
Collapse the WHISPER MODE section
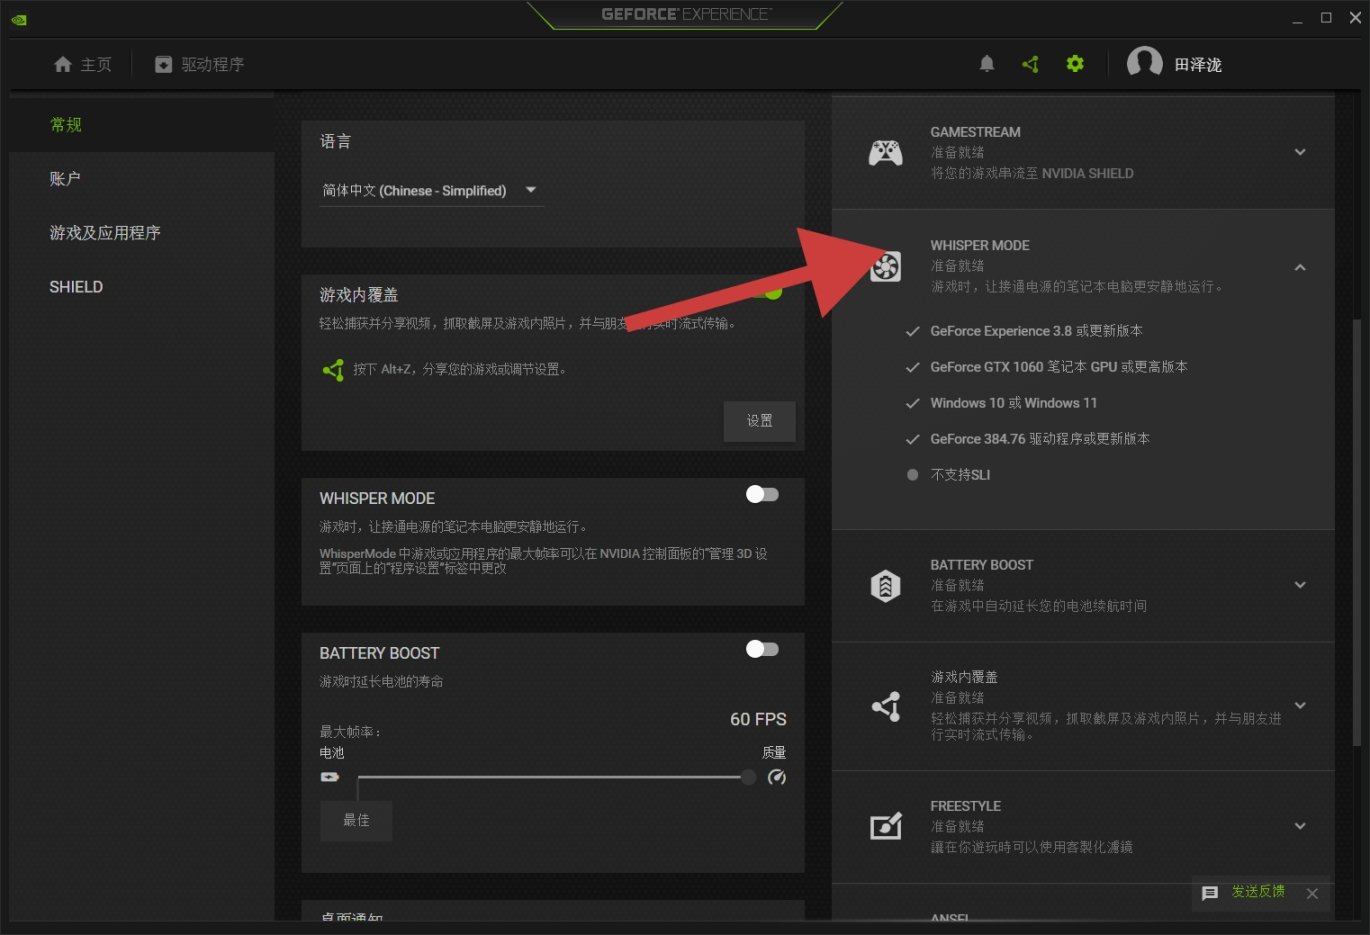[1300, 267]
